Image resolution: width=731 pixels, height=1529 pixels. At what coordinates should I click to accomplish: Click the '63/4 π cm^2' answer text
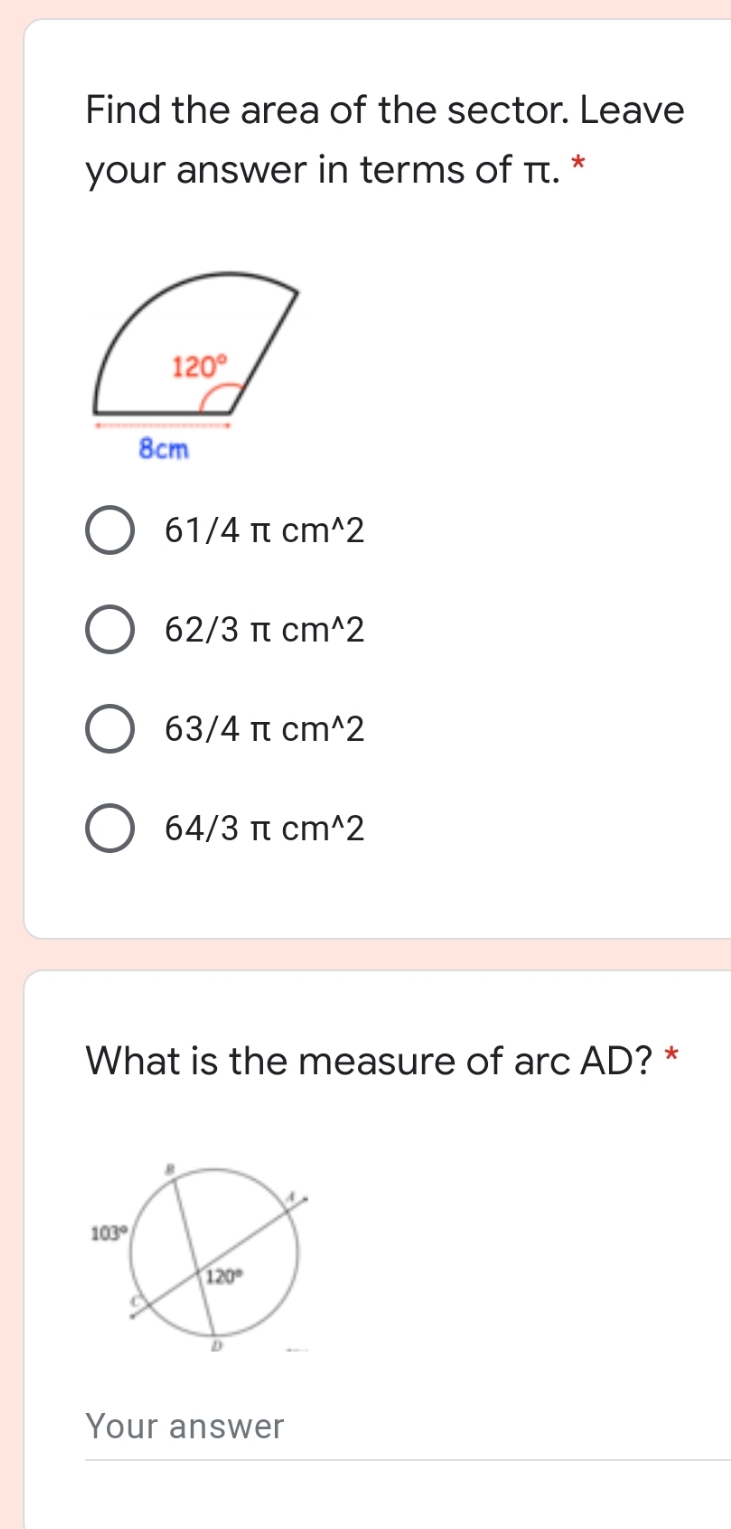coord(264,730)
